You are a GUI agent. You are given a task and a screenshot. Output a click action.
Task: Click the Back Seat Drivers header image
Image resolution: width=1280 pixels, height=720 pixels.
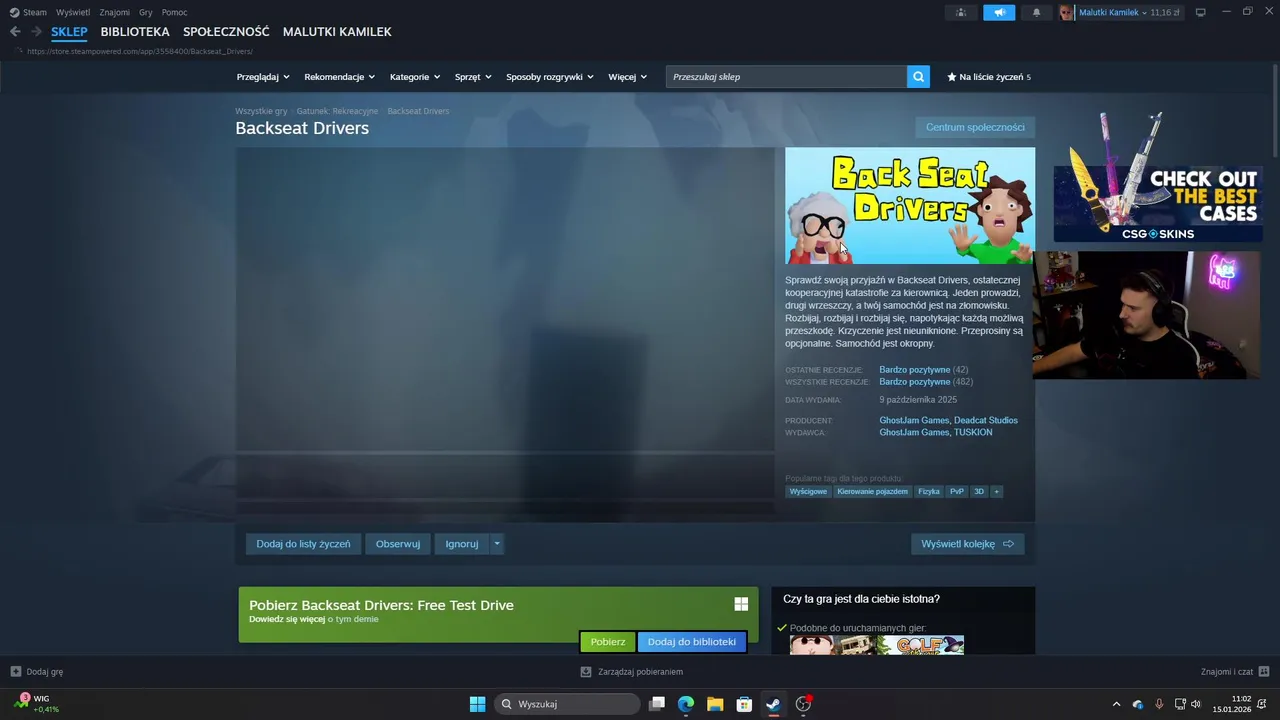[x=910, y=206]
